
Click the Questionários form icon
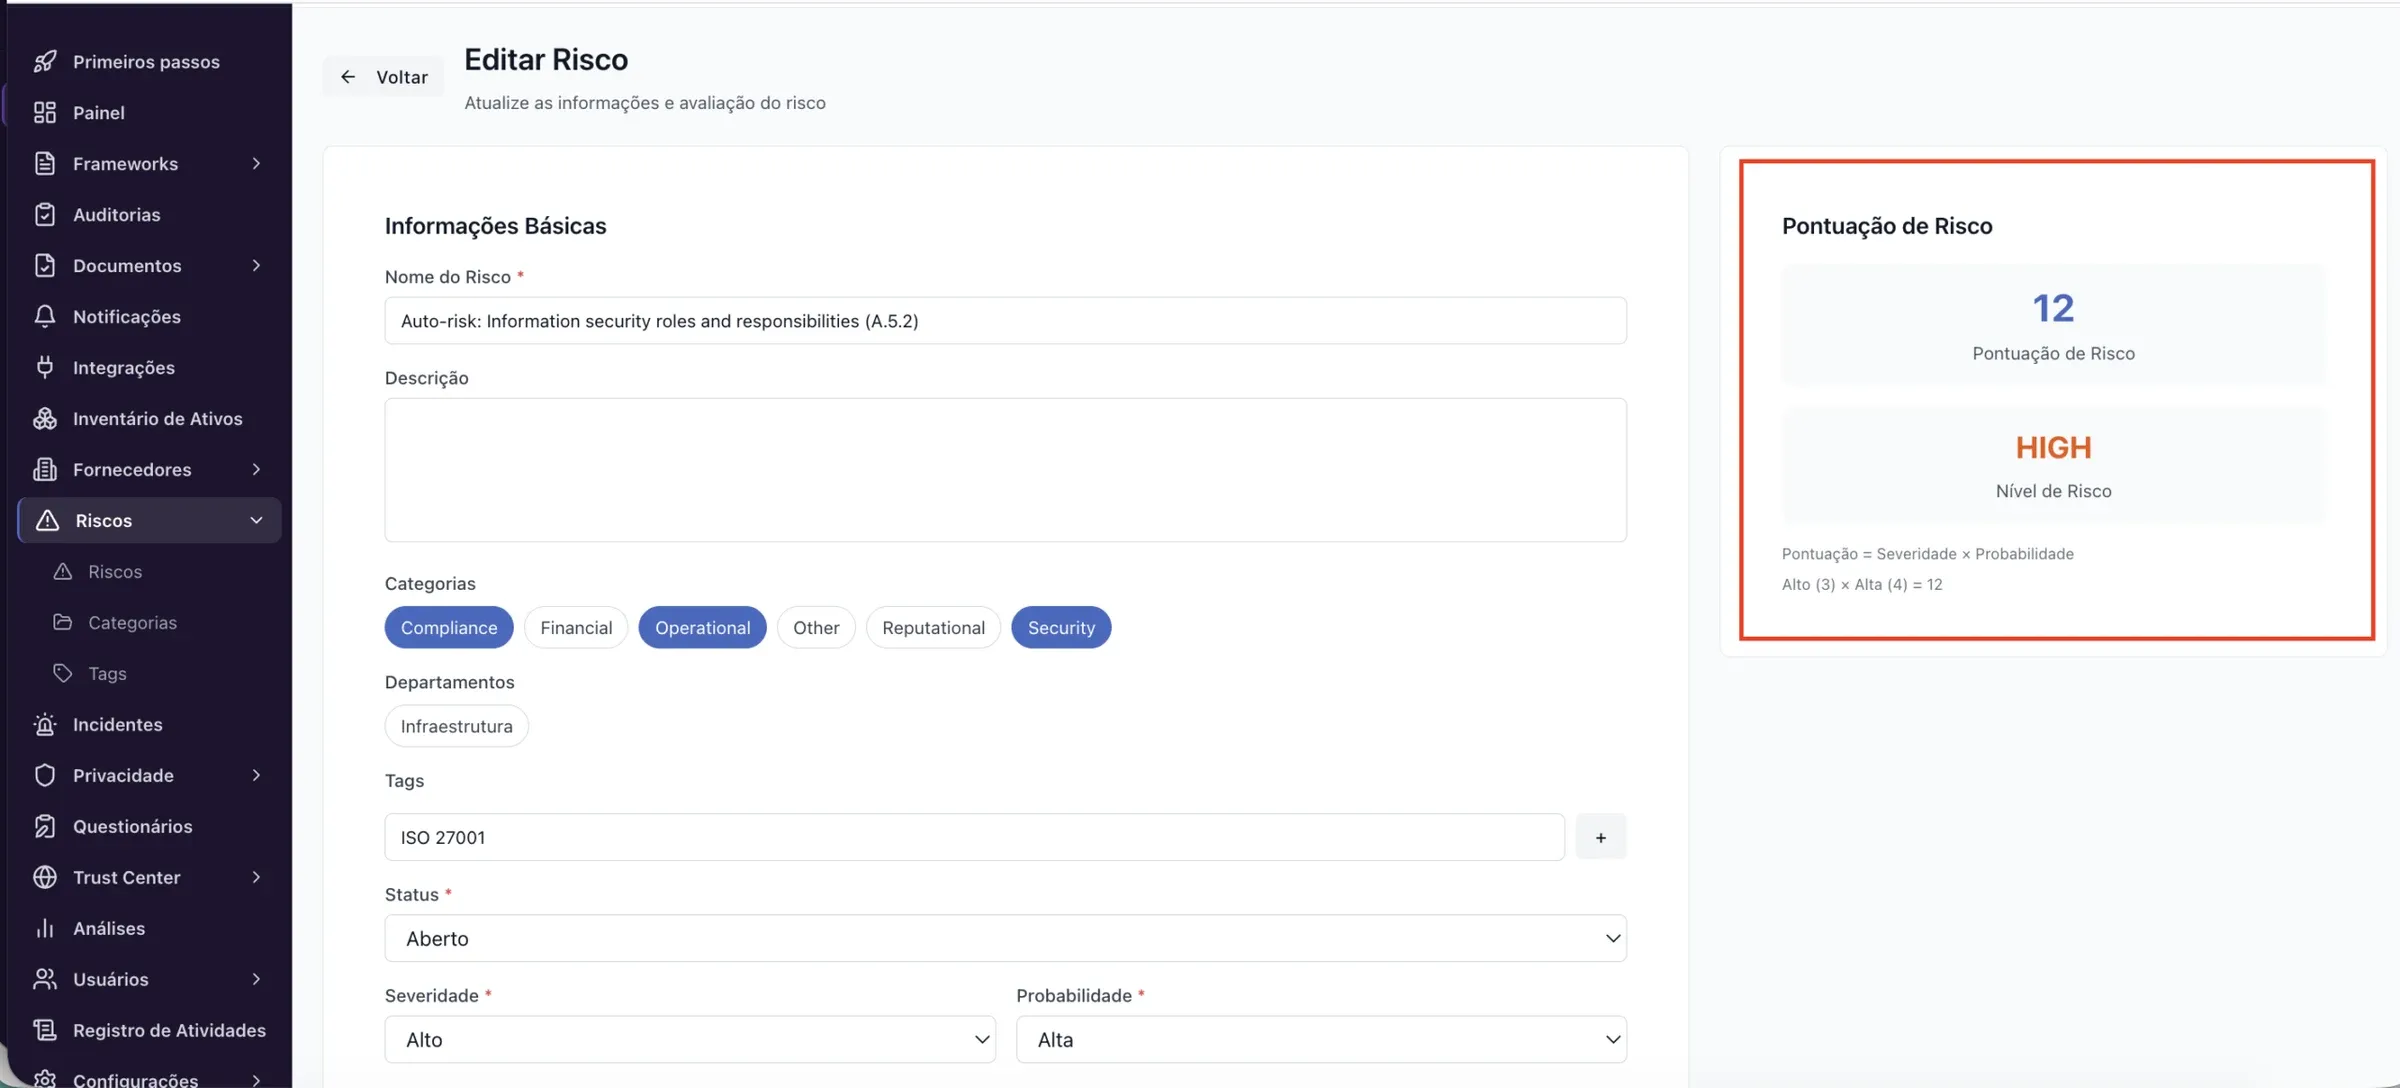pyautogui.click(x=45, y=827)
